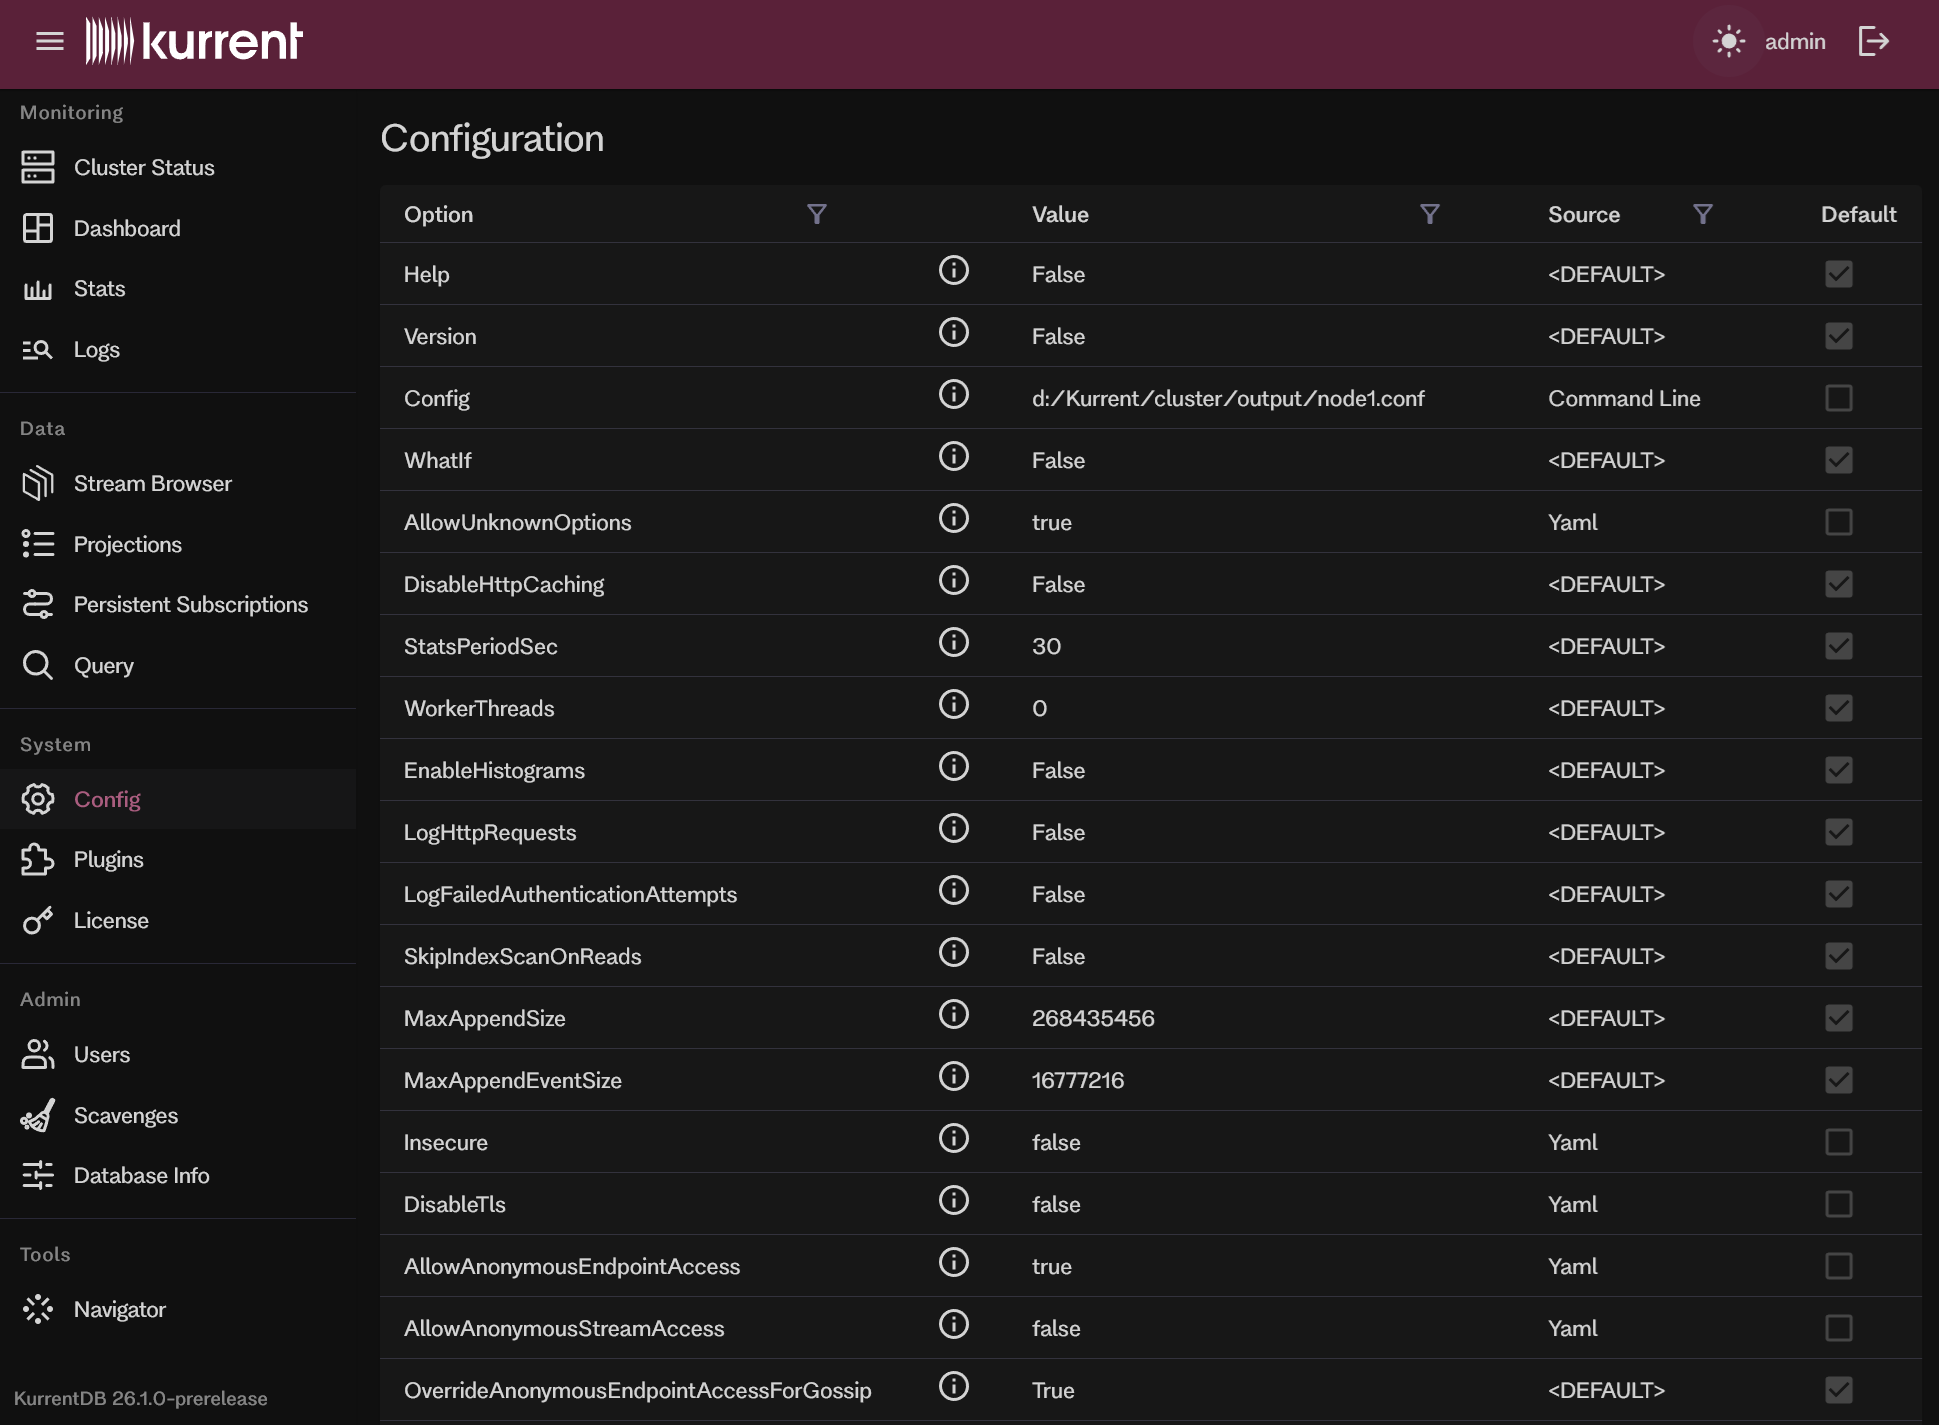This screenshot has height=1425, width=1939.
Task: Click the Persistent Subscriptions icon
Action: (38, 604)
